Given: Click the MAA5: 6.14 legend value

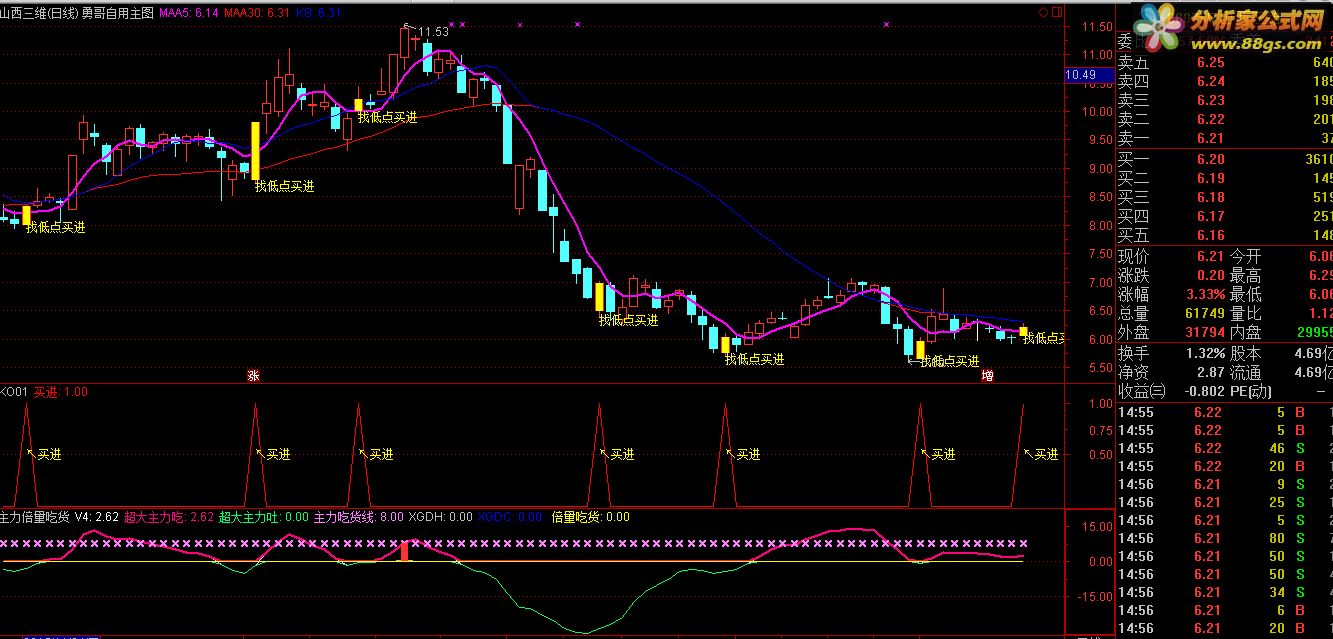Looking at the screenshot, I should coord(189,13).
